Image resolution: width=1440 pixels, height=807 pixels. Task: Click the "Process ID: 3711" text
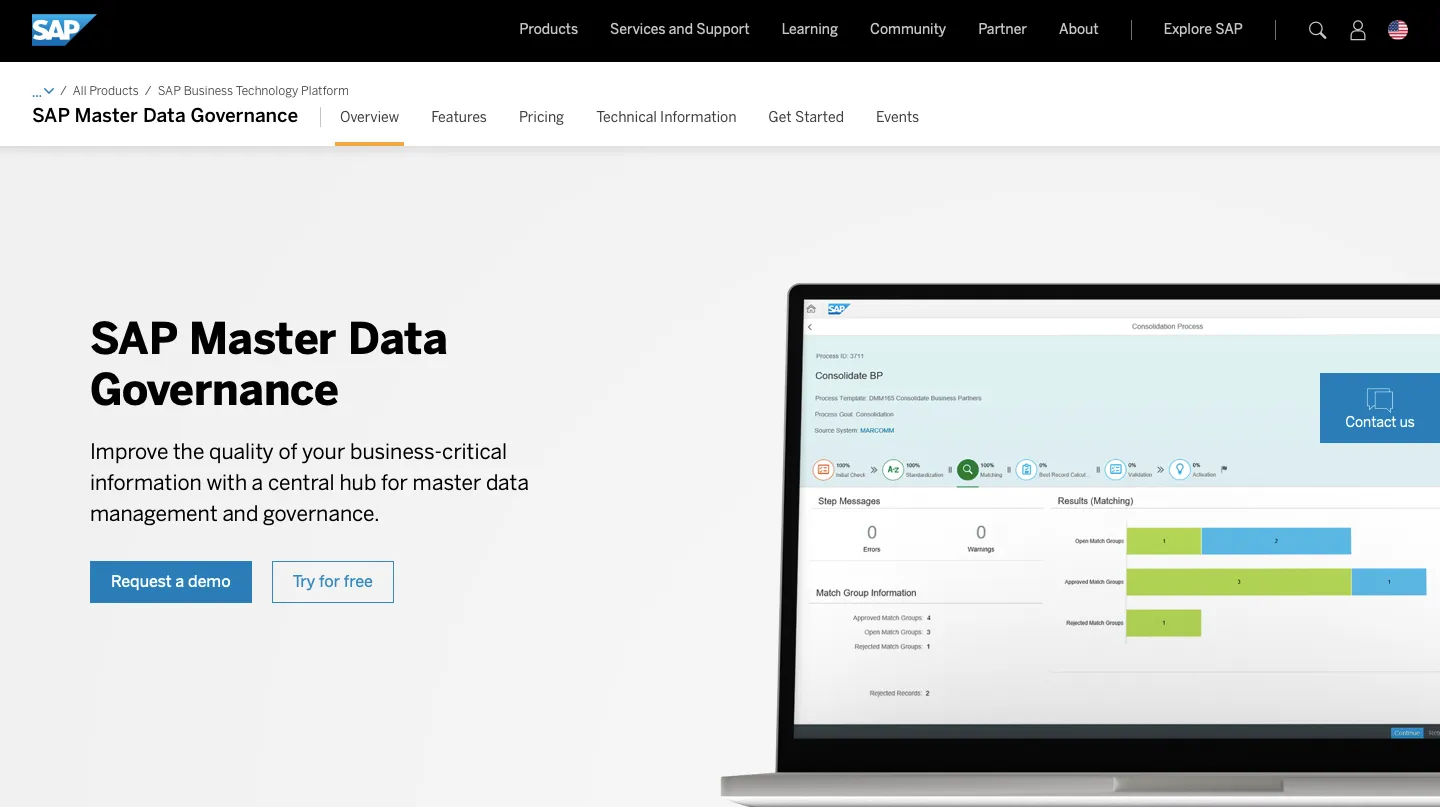coord(840,356)
